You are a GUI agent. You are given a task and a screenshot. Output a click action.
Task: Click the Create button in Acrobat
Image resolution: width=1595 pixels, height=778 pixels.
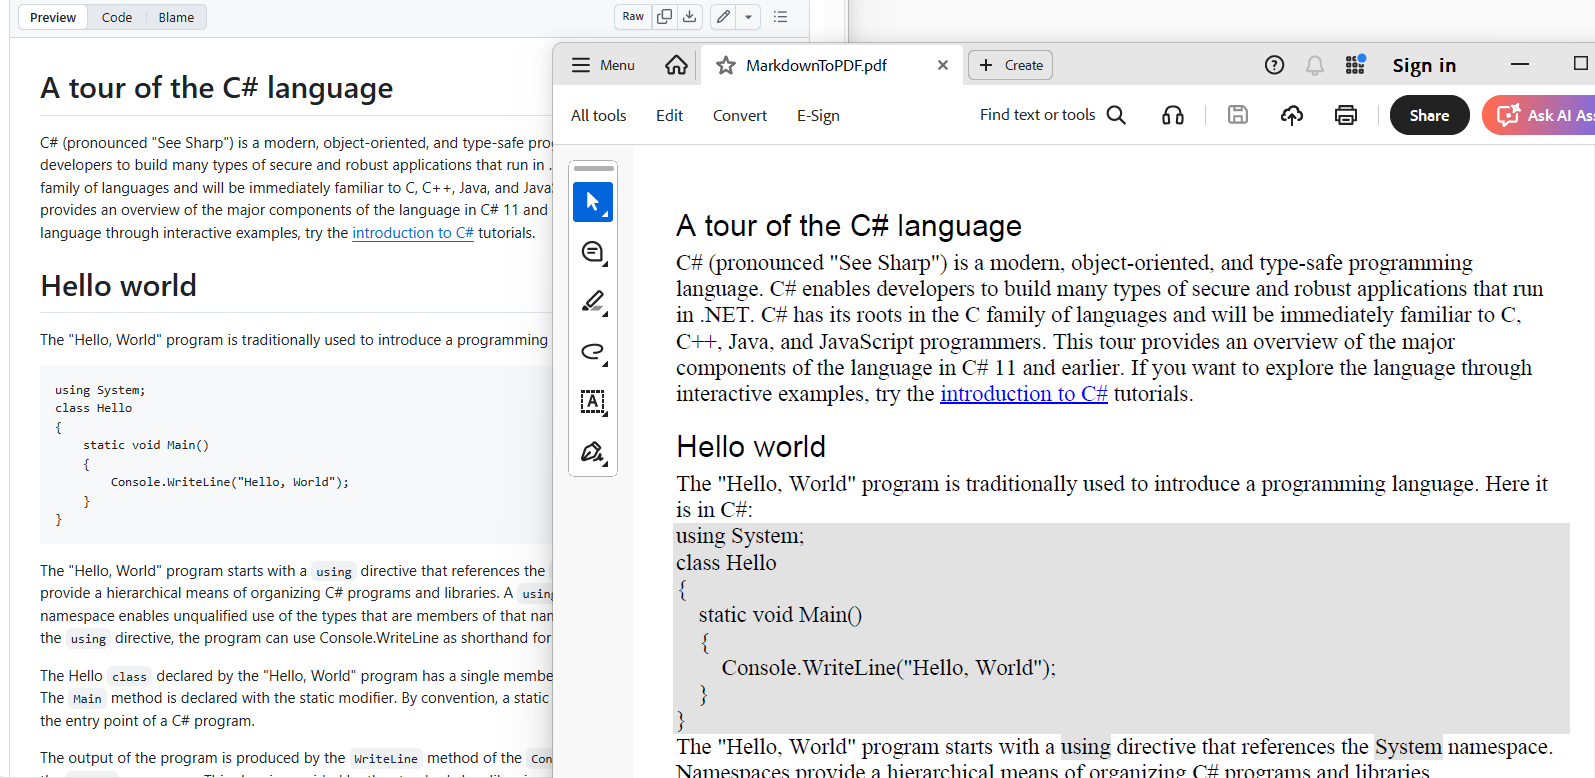(x=1010, y=65)
